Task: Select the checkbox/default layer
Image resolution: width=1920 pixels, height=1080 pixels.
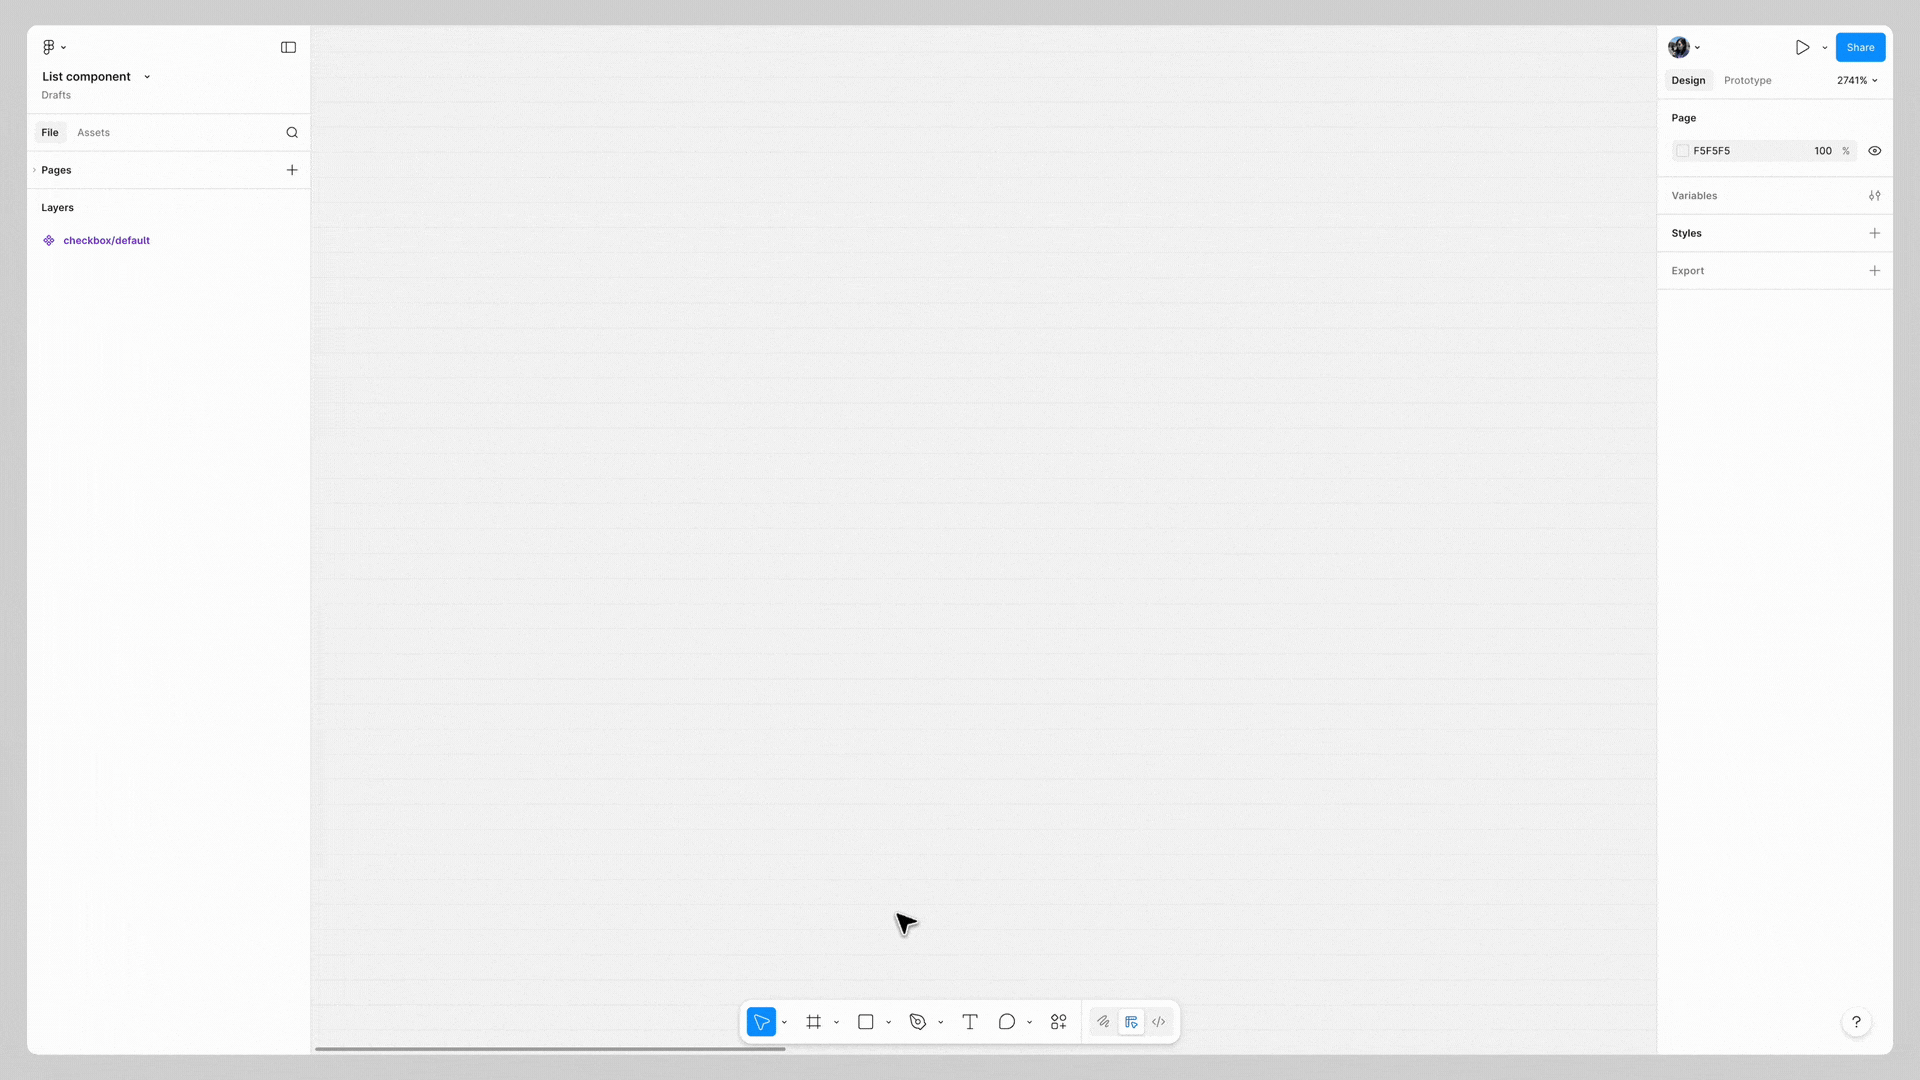Action: click(x=106, y=240)
